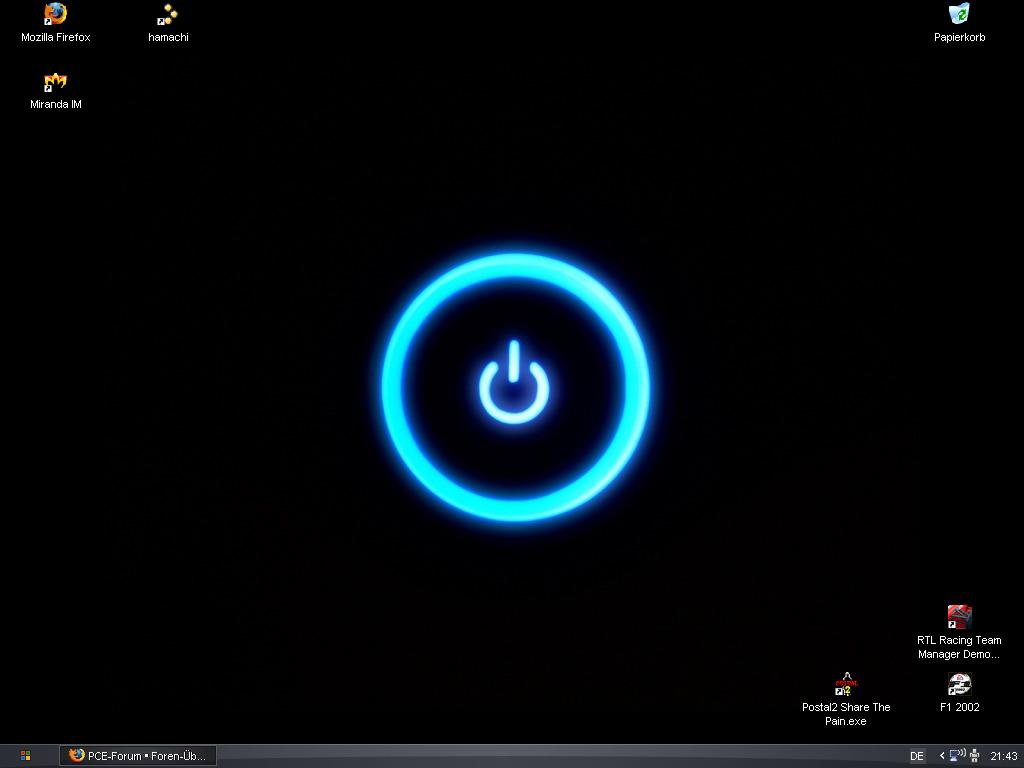Click the wired network connection tray icon

tap(974, 756)
